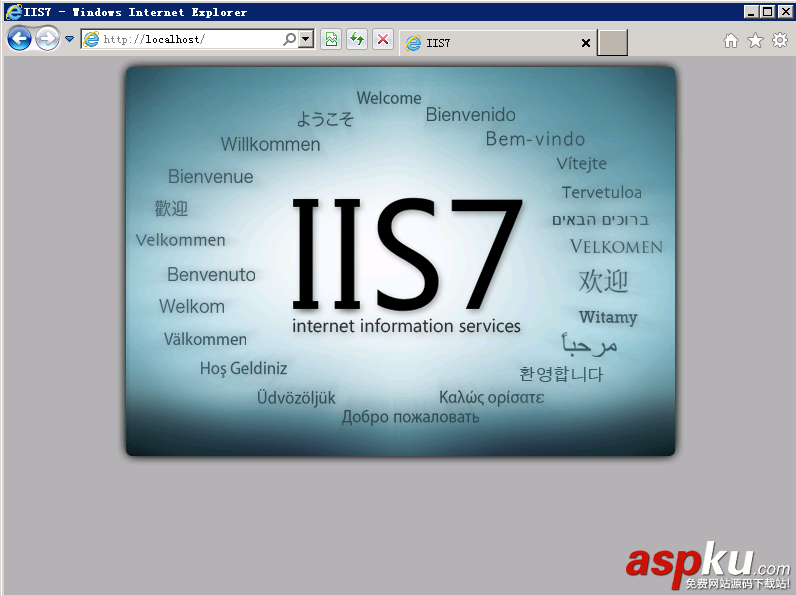Expand the address bar autocomplete dropdown
The height and width of the screenshot is (596, 796).
pyautogui.click(x=306, y=39)
